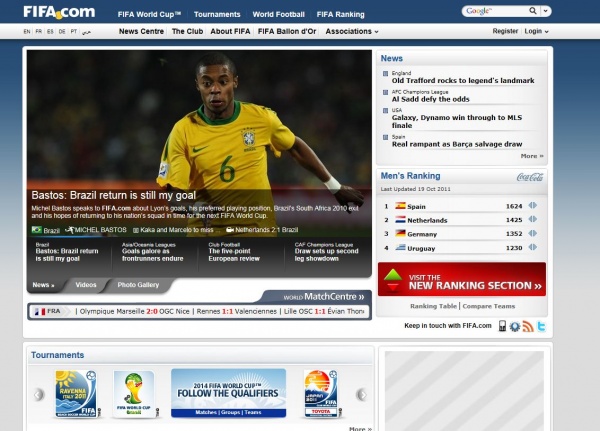Click article icon beside USA news item
This screenshot has width=600, height=431.
[x=385, y=111]
